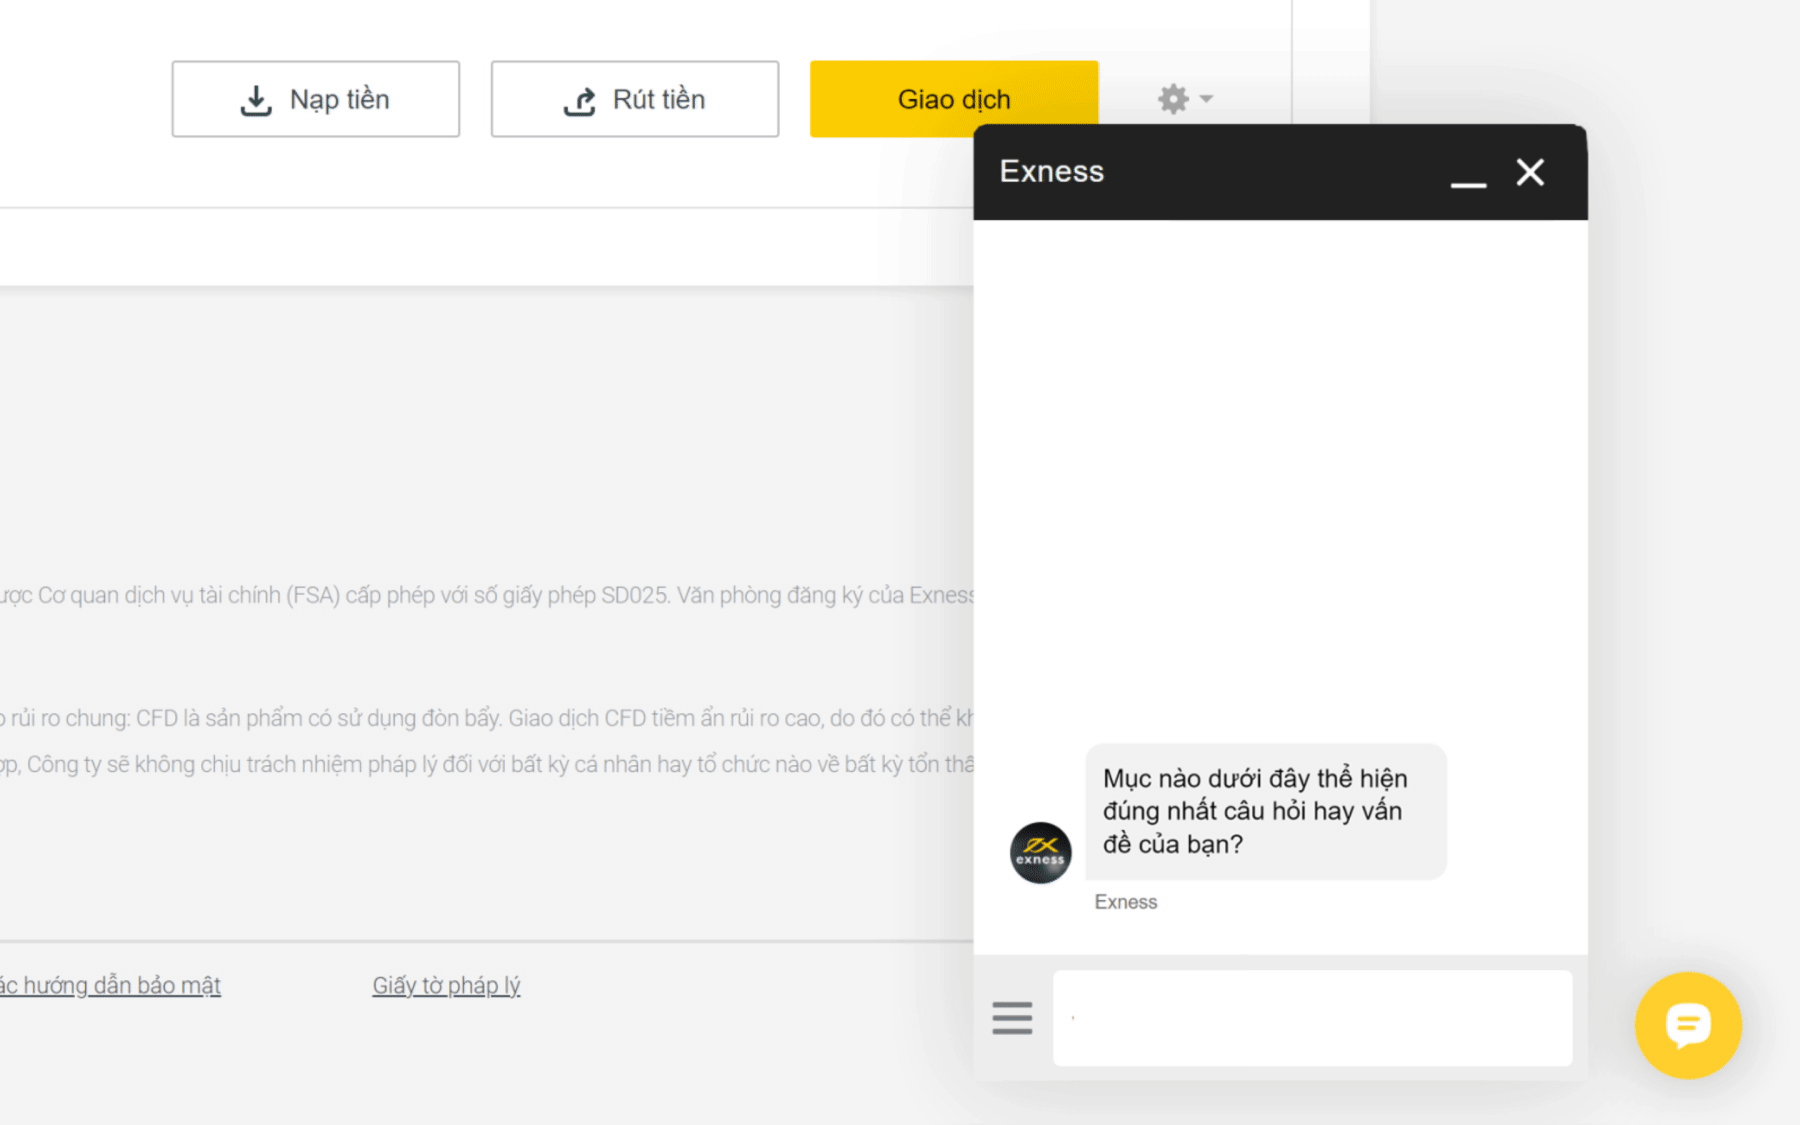
Task: Click the bot message 'Mục nào dưới đây thể hiện'
Action: coord(1266,811)
